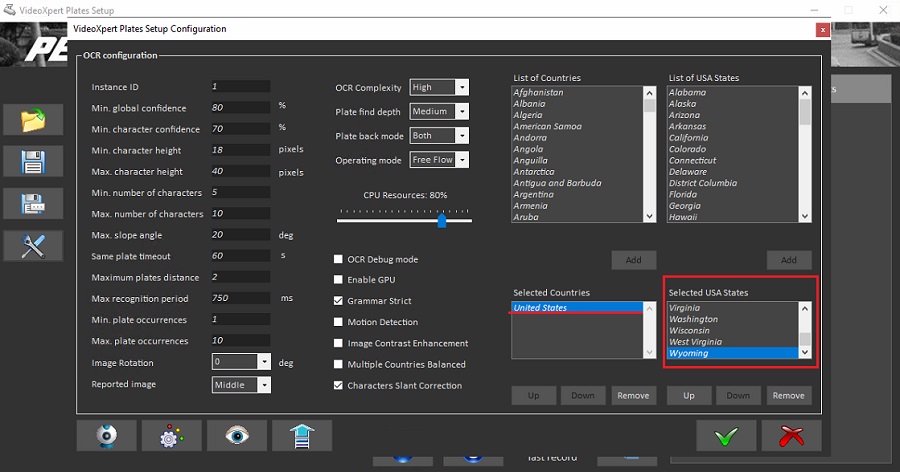Select Argentina in the countries list

(577, 195)
